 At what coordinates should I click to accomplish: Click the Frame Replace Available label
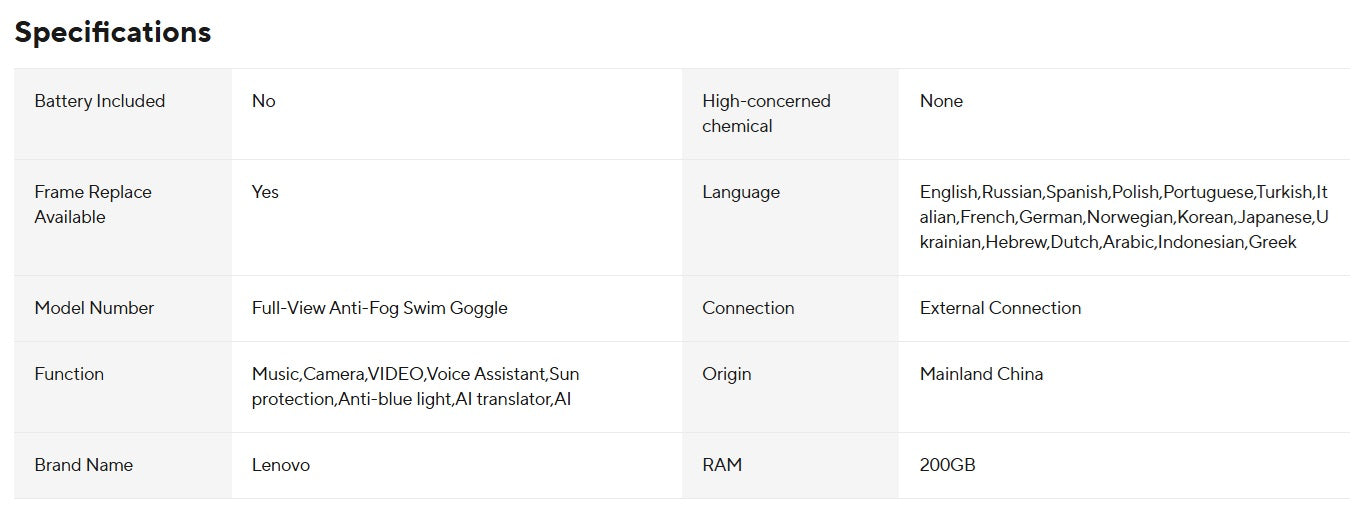click(x=93, y=204)
